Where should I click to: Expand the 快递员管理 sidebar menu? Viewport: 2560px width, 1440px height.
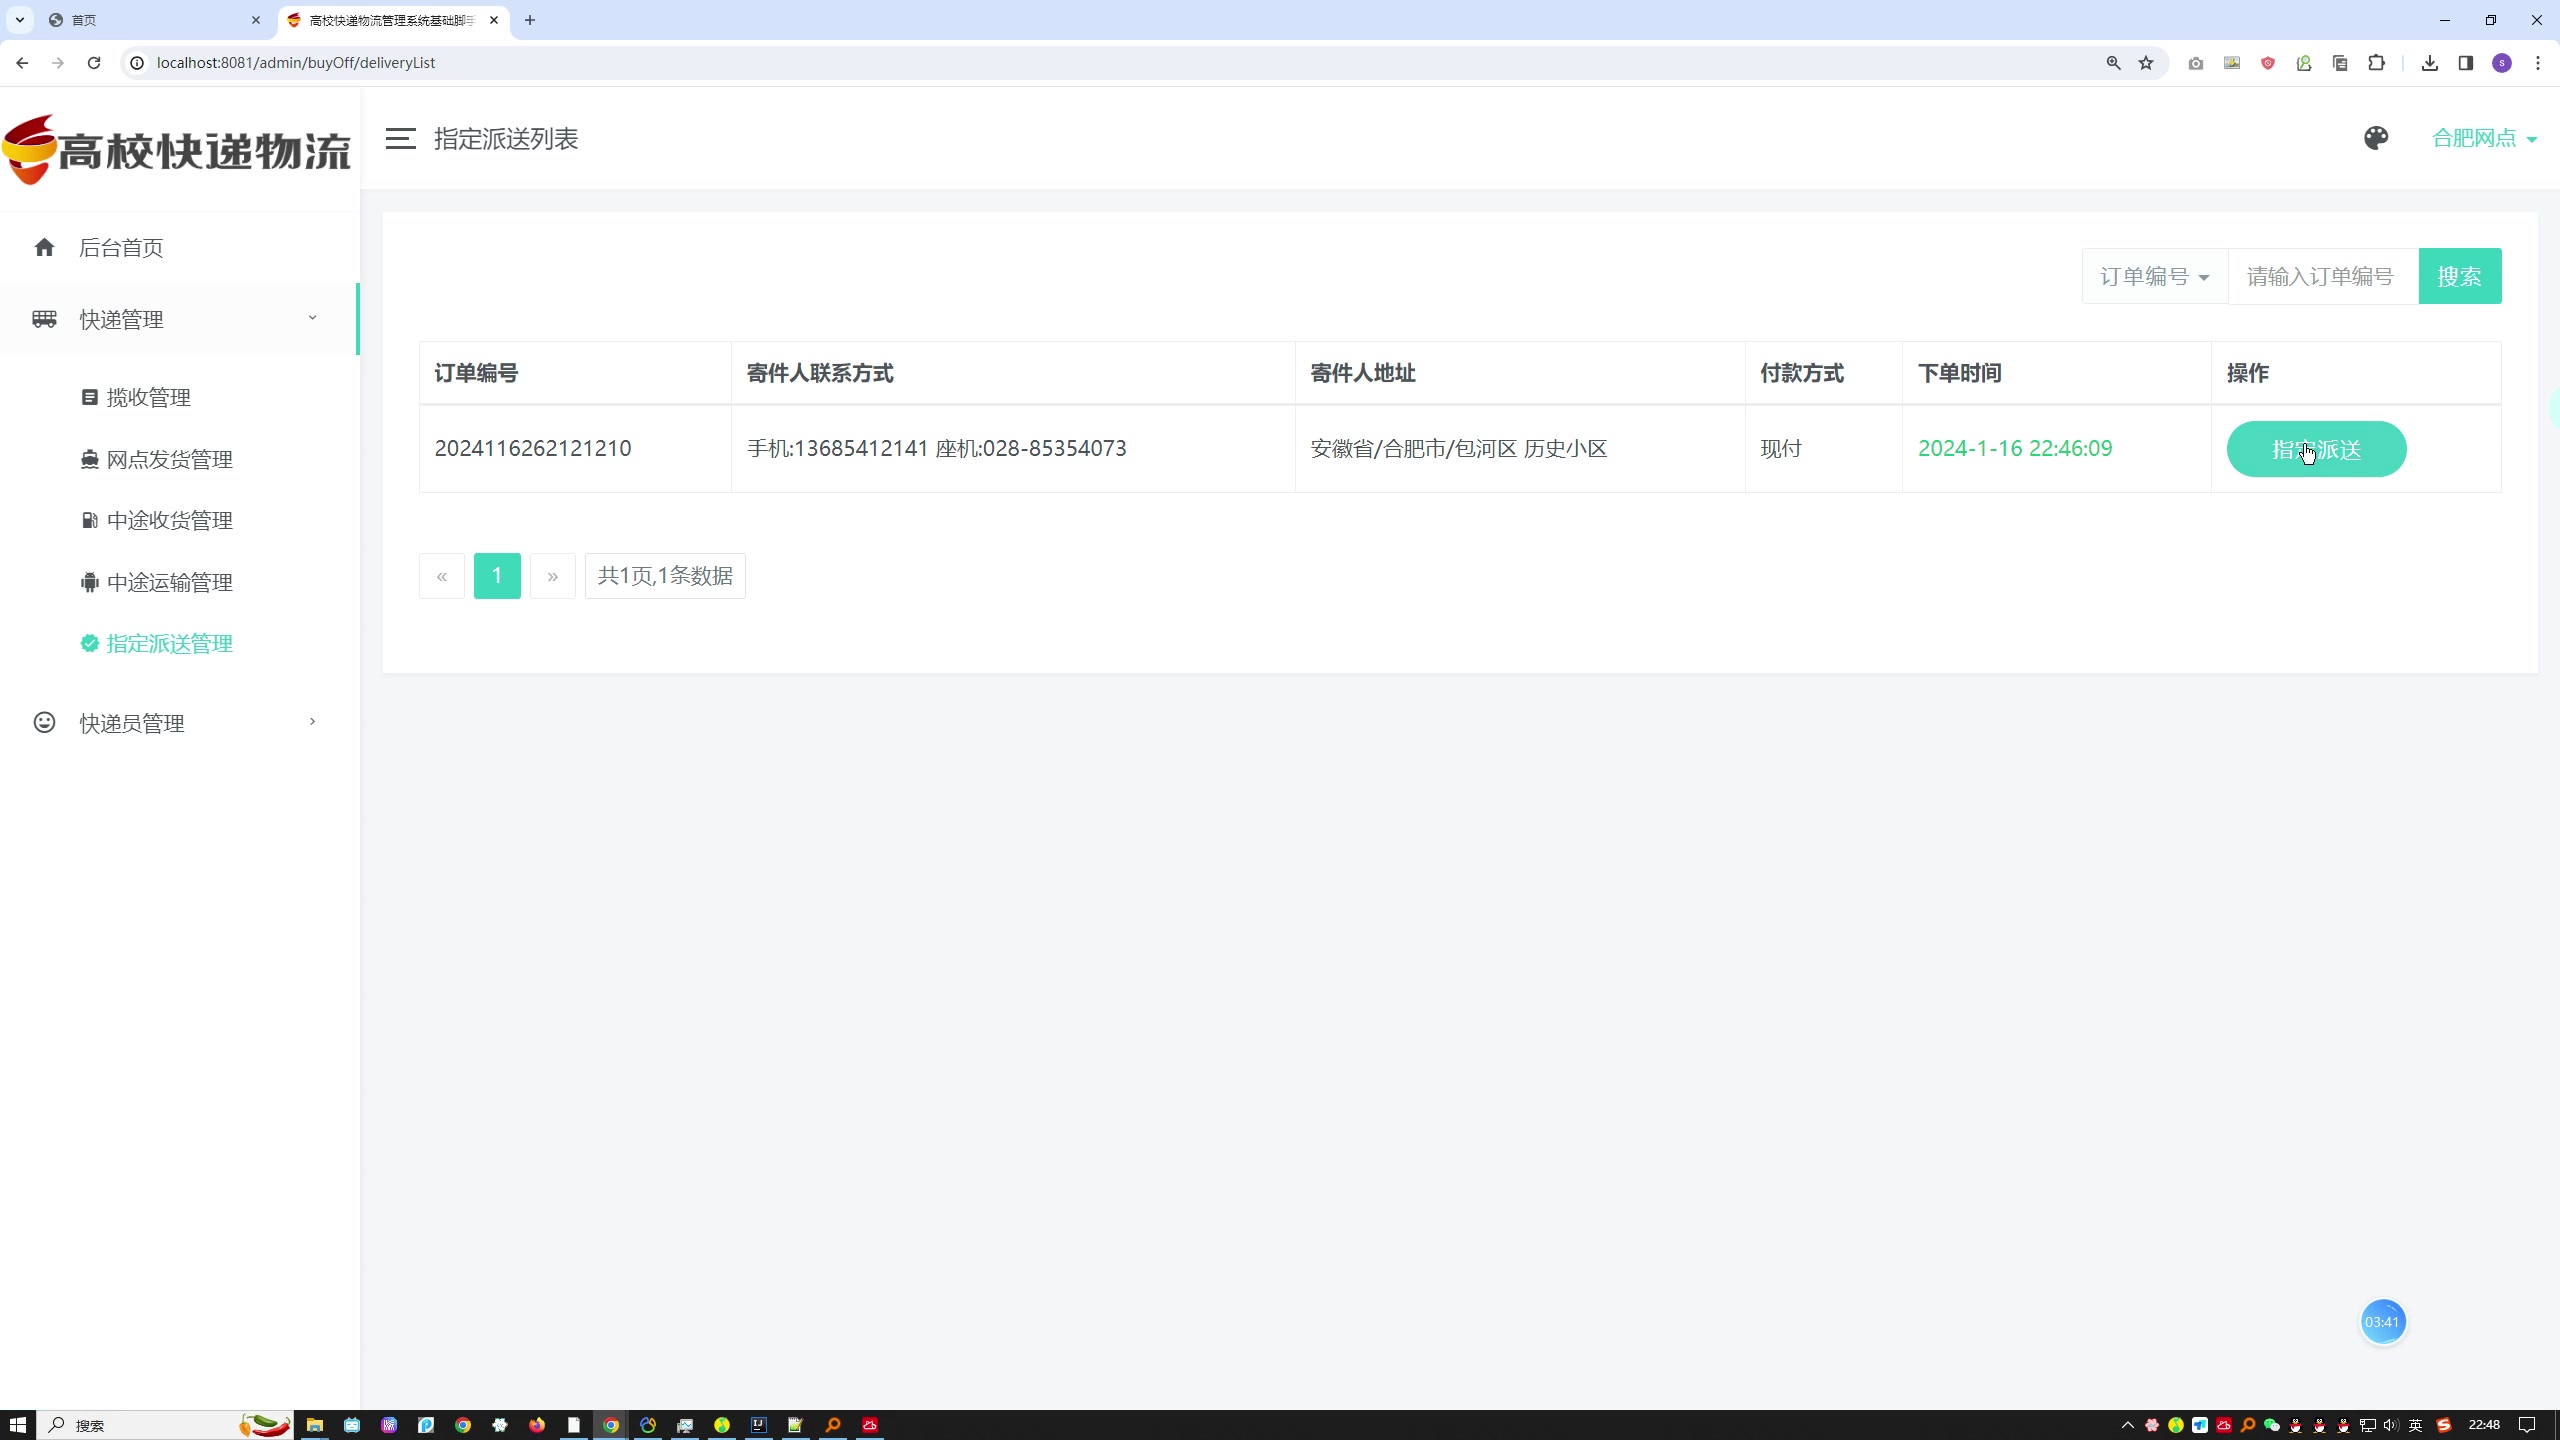pyautogui.click(x=180, y=723)
